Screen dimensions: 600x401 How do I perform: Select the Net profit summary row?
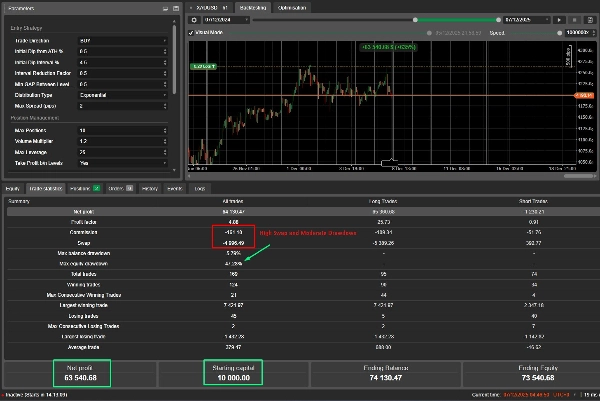point(302,212)
